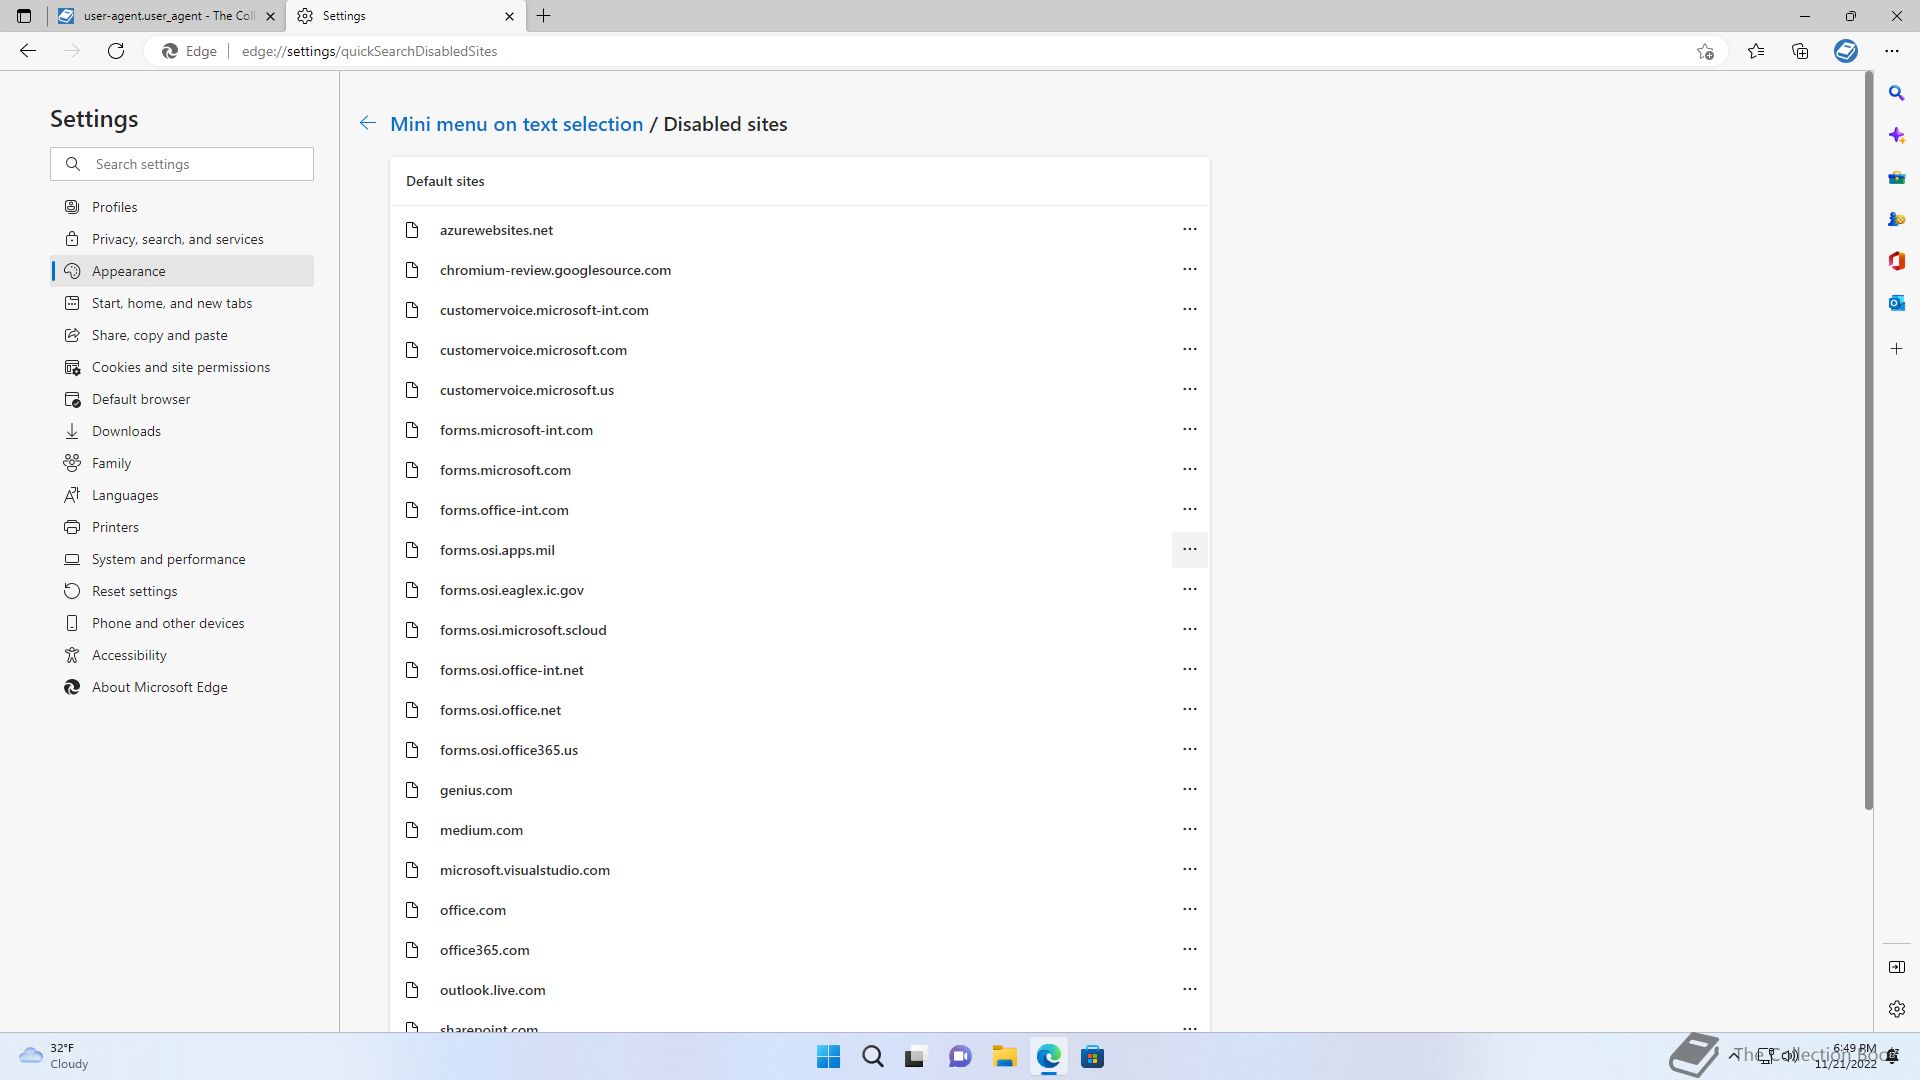Open the Favorites list icon
The height and width of the screenshot is (1080, 1920).
[1756, 51]
